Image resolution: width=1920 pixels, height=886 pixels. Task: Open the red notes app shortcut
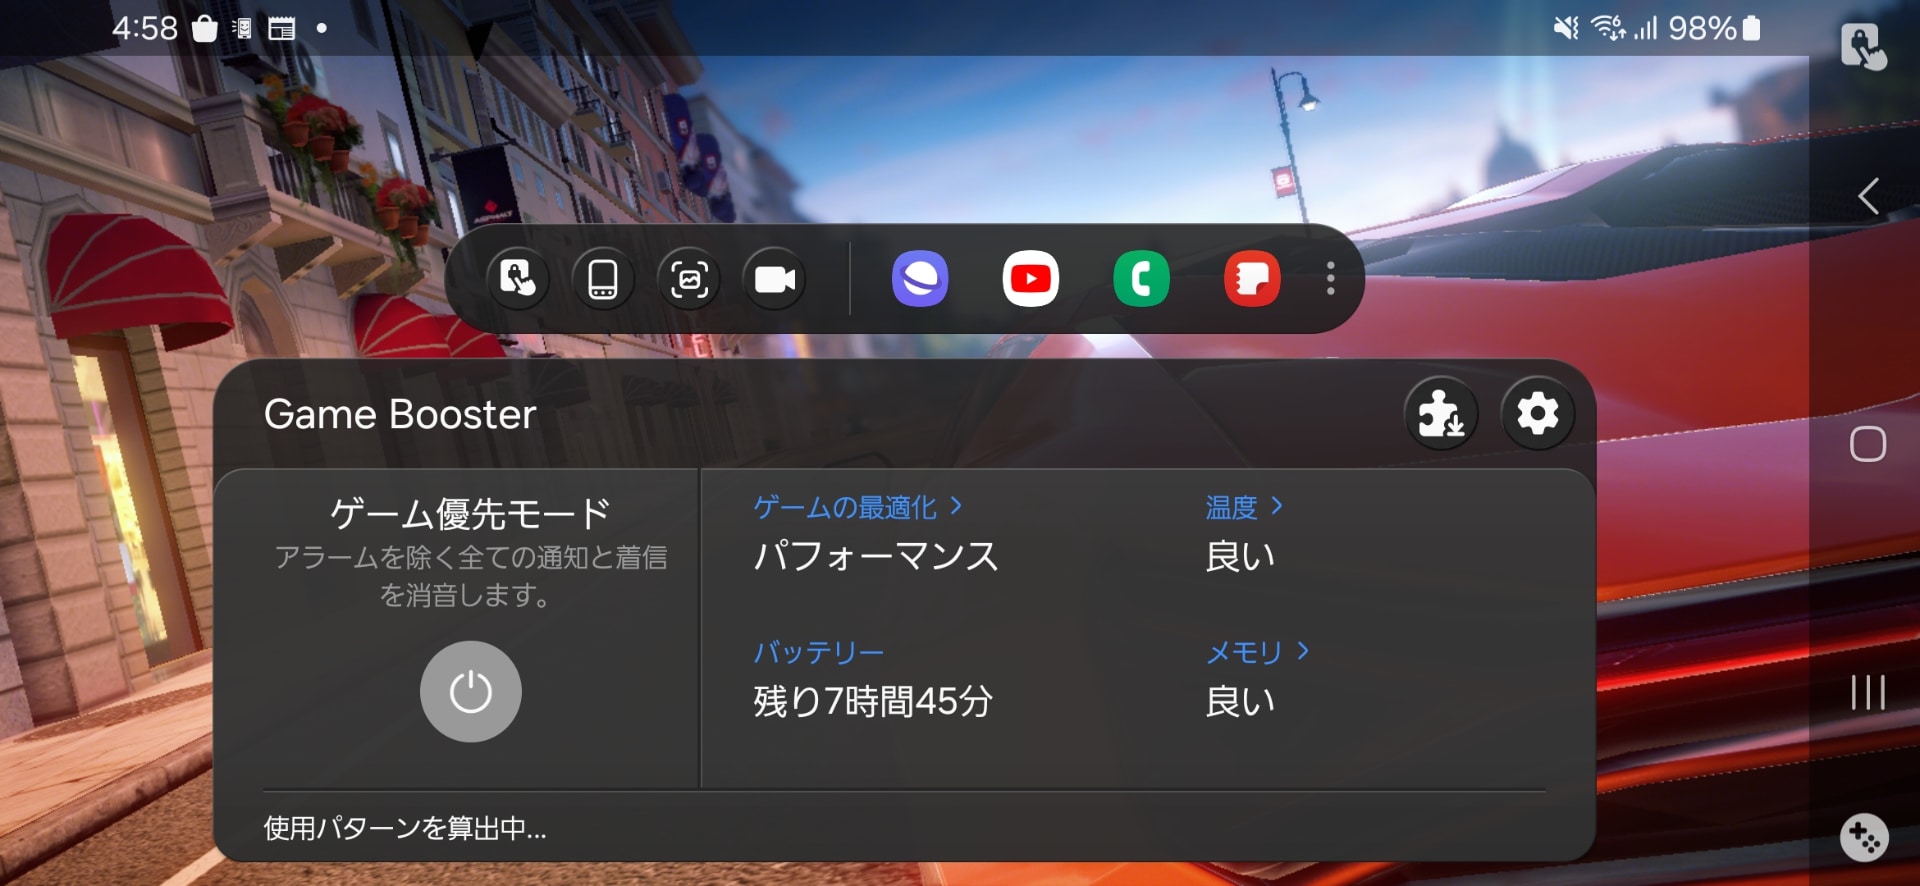[1252, 279]
